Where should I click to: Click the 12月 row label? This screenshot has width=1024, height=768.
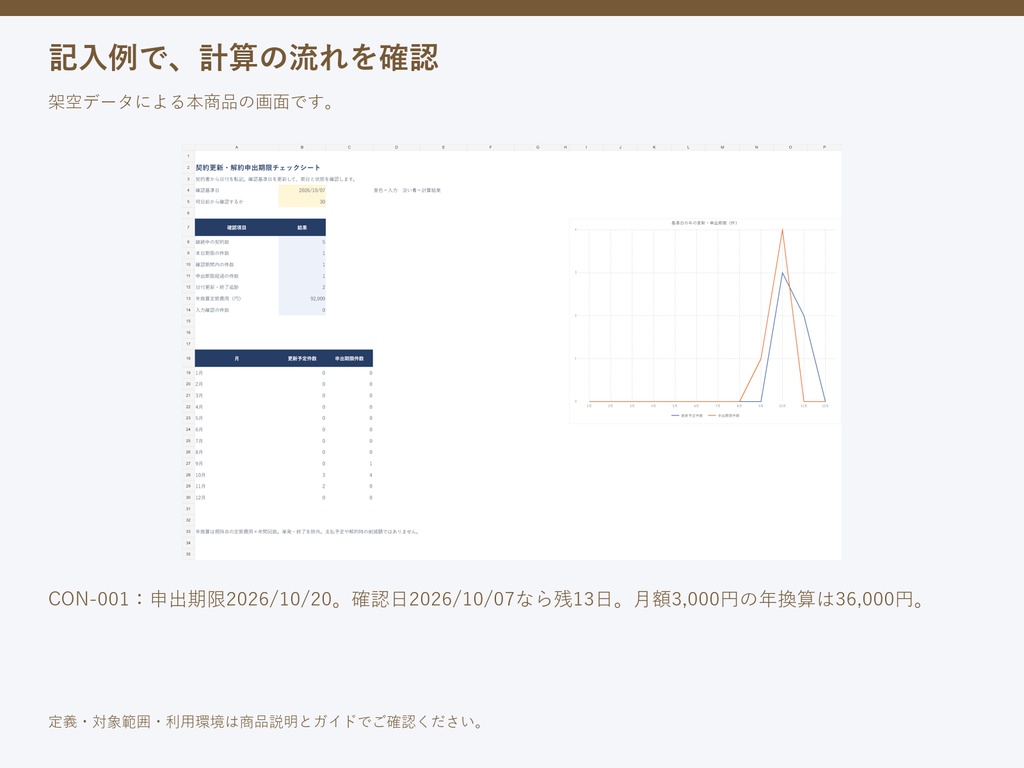200,498
